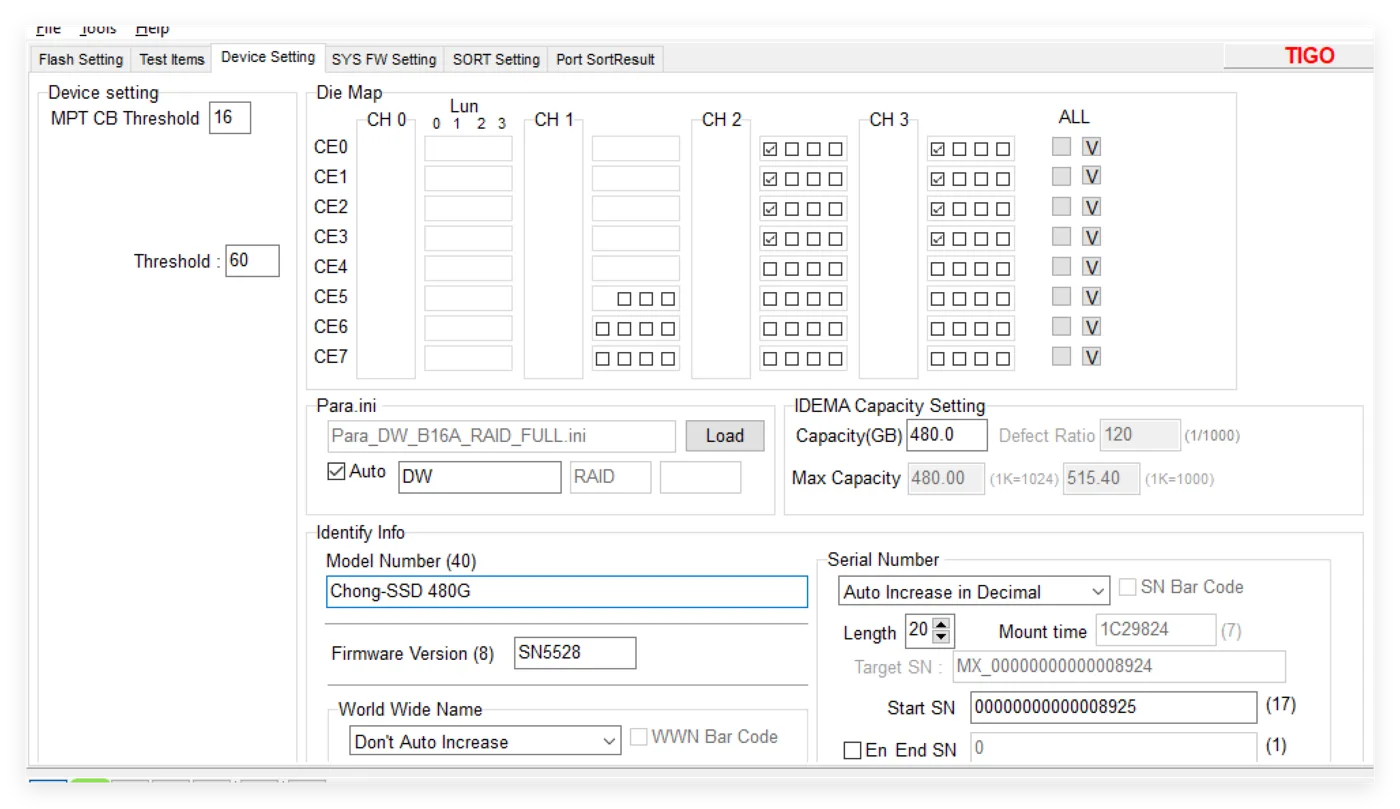Check CH 2 CE4 Lun 0 checkbox
The width and height of the screenshot is (1400, 809).
[x=770, y=269]
